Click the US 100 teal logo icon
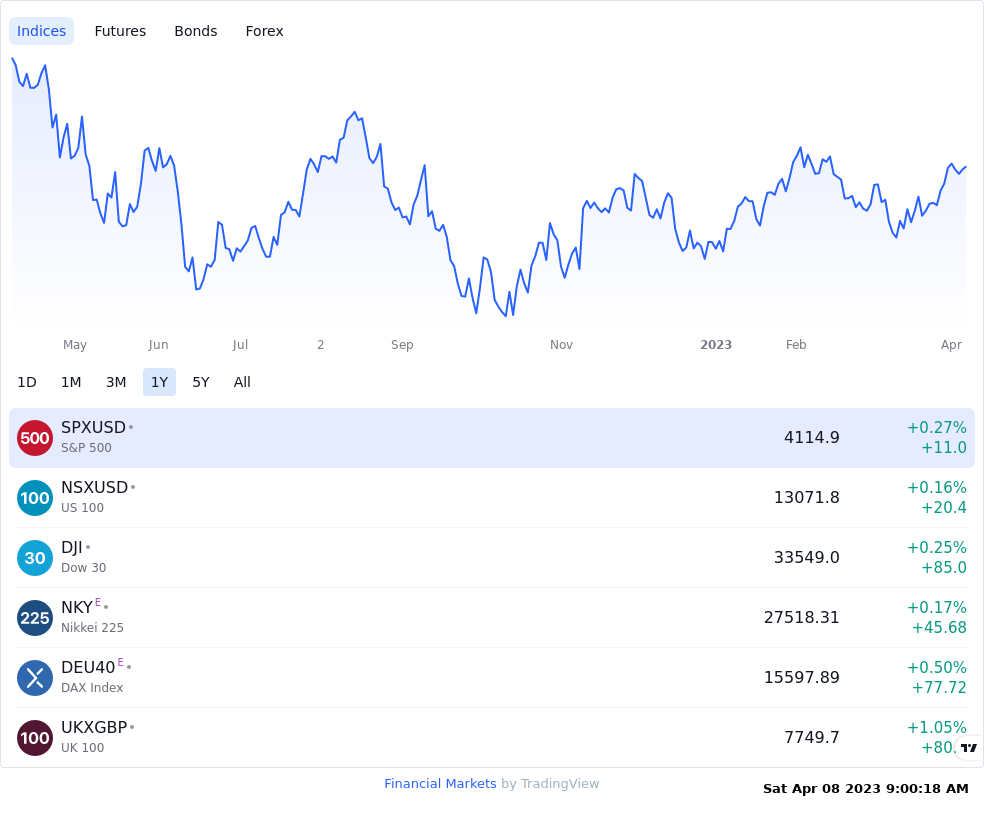The width and height of the screenshot is (984, 820). coord(35,498)
